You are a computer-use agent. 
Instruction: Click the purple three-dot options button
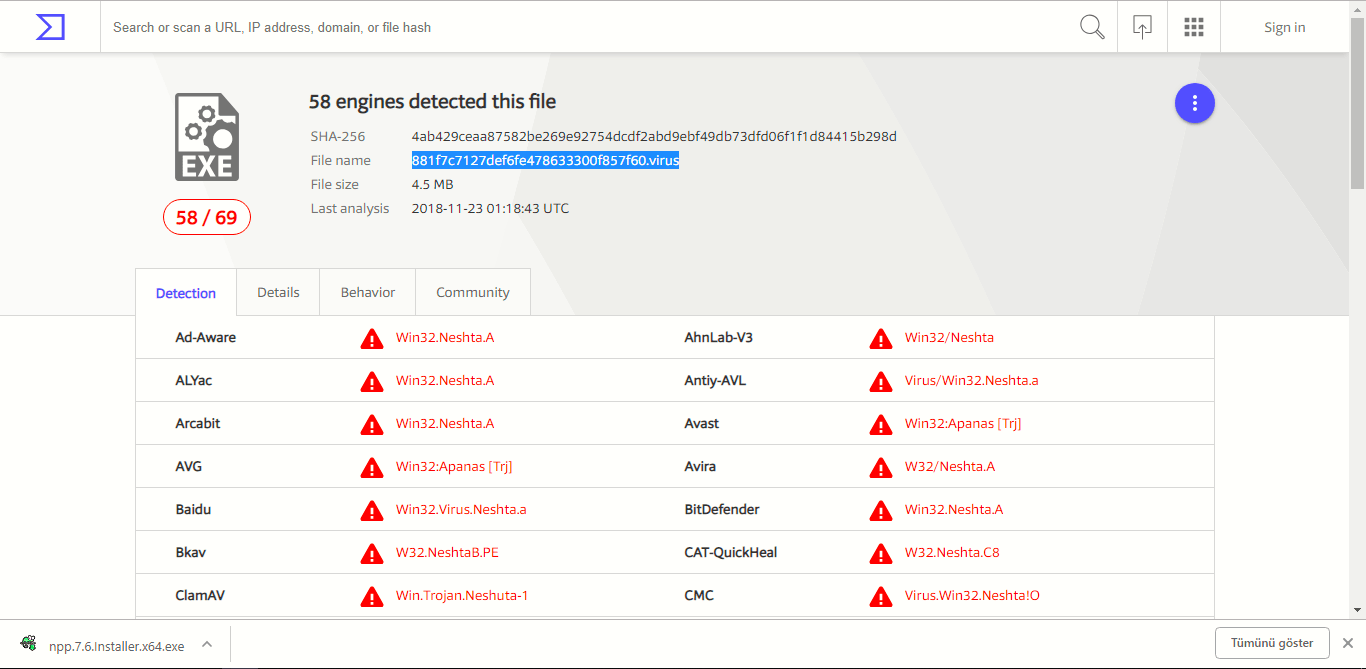click(x=1194, y=103)
